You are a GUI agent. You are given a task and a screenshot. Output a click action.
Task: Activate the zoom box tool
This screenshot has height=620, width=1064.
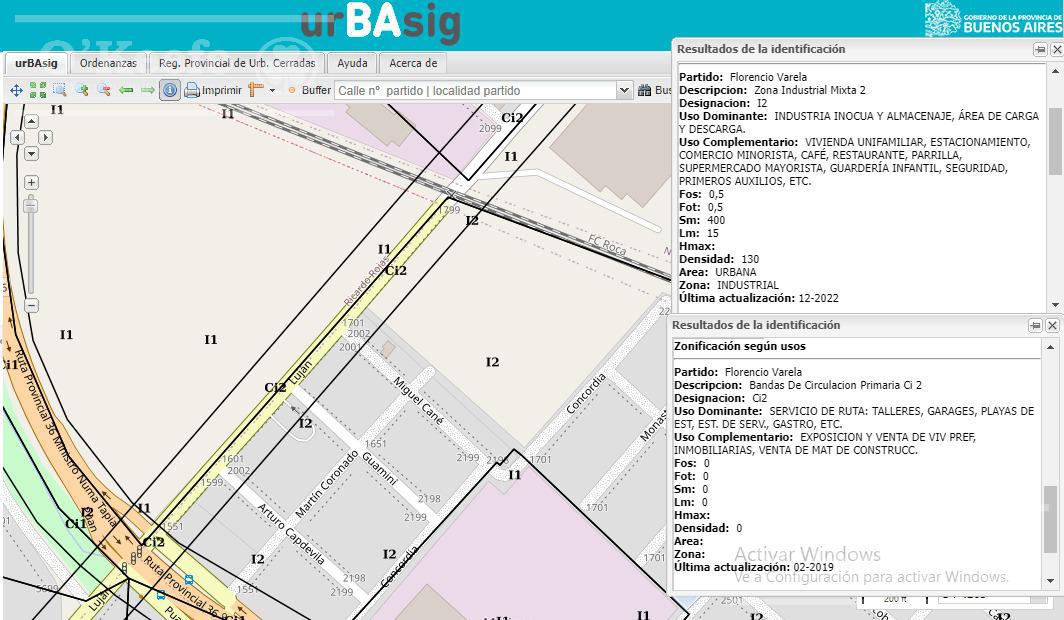click(60, 90)
